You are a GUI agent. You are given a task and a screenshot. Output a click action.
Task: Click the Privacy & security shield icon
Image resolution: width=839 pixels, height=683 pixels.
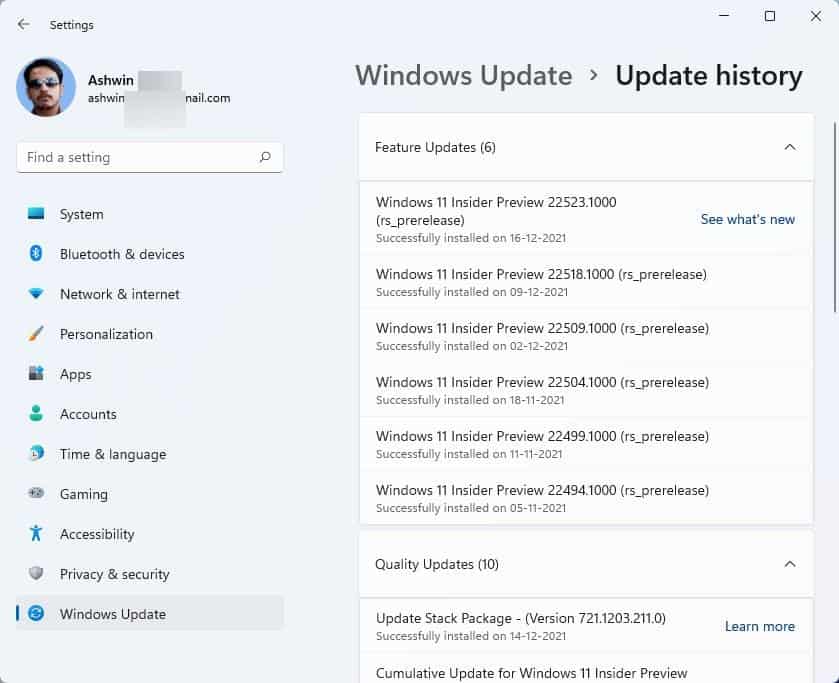[x=36, y=574]
